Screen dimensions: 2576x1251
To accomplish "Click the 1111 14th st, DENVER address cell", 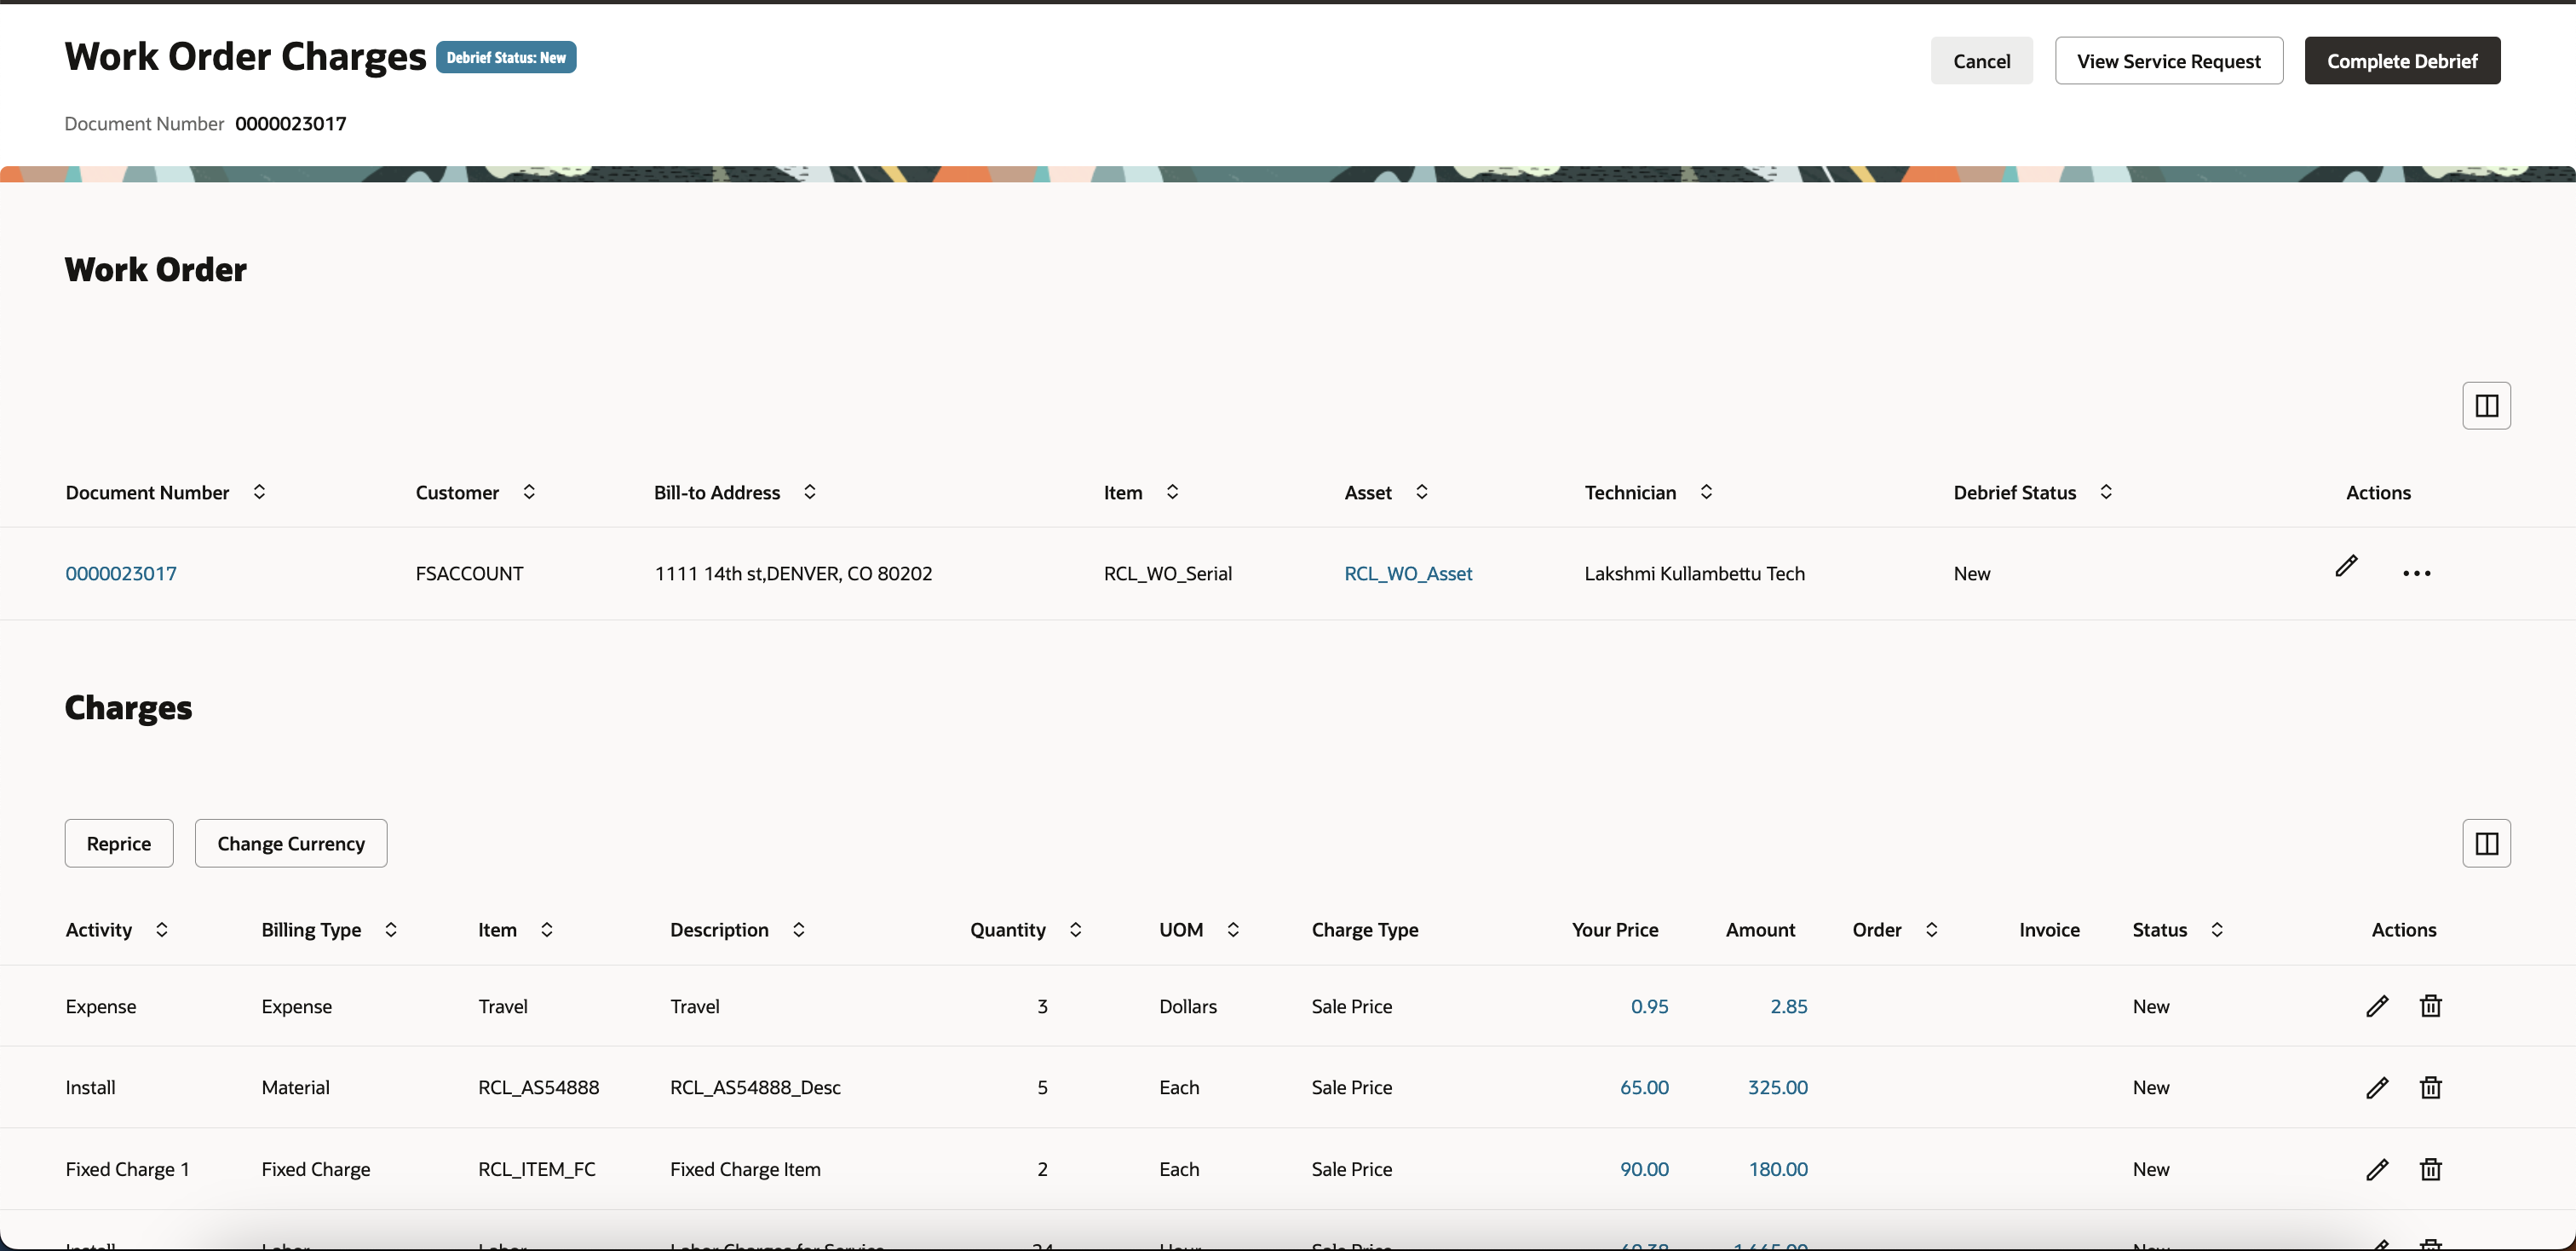I will (793, 574).
